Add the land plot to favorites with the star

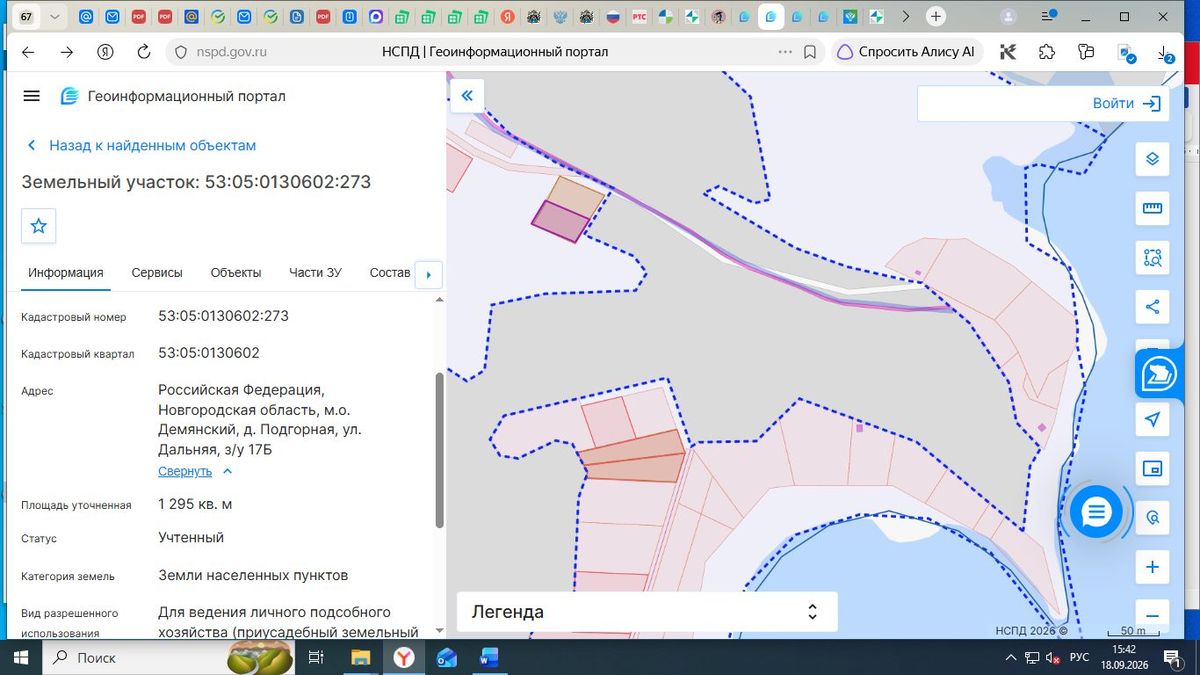(39, 226)
